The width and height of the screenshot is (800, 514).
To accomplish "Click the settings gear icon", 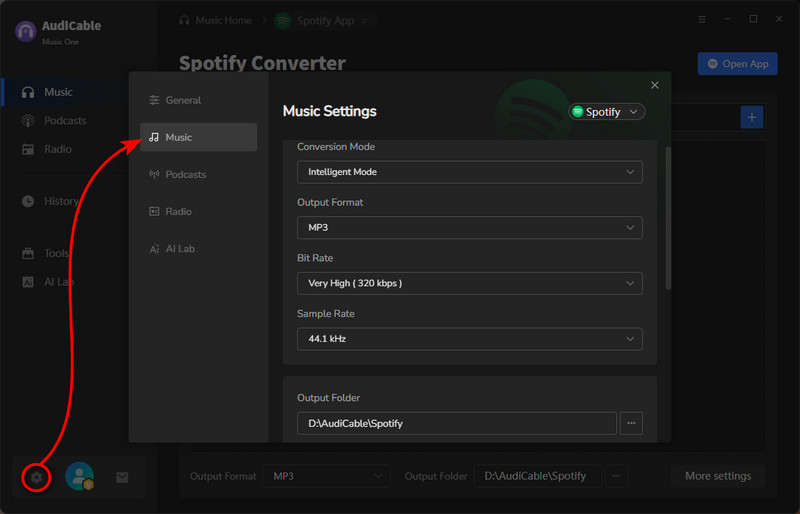I will pyautogui.click(x=36, y=477).
